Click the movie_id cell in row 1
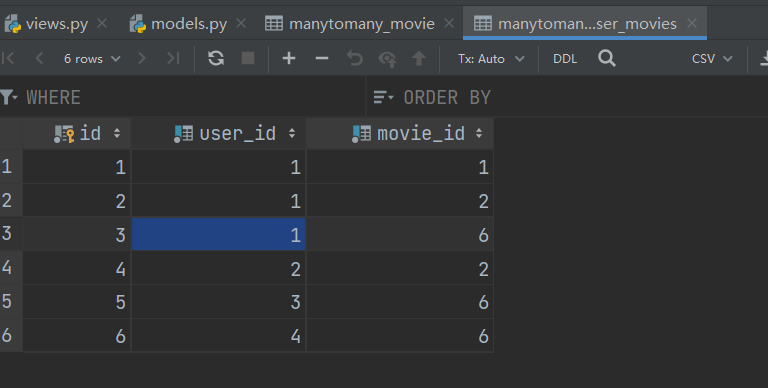Image resolution: width=768 pixels, height=388 pixels. click(x=400, y=167)
